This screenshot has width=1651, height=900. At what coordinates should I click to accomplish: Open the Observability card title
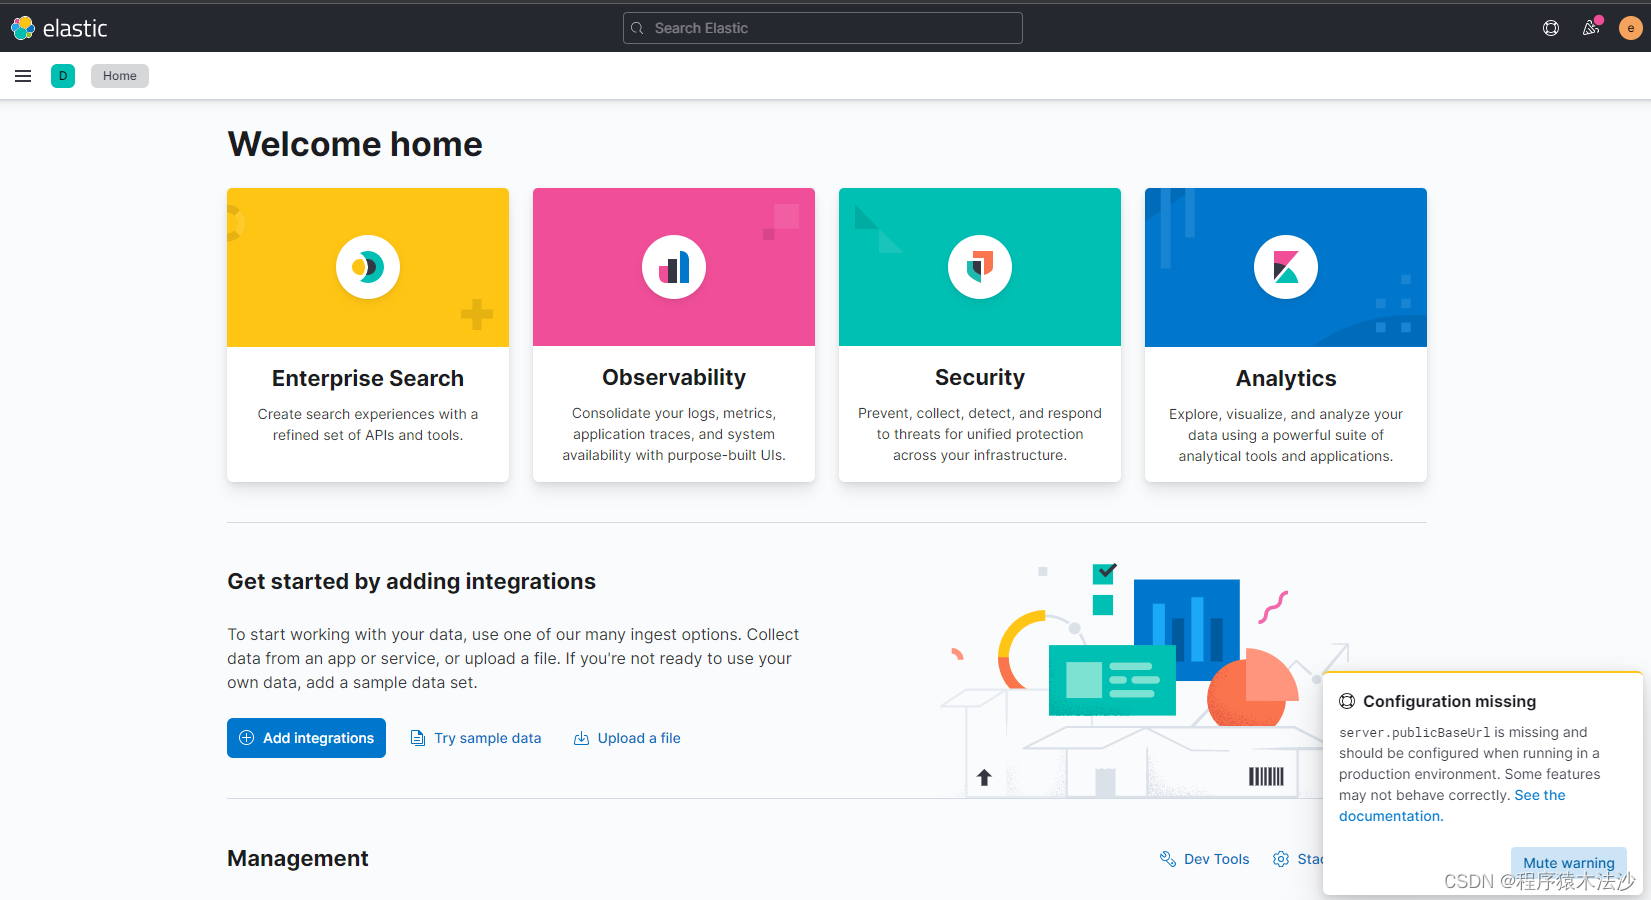[x=674, y=377]
